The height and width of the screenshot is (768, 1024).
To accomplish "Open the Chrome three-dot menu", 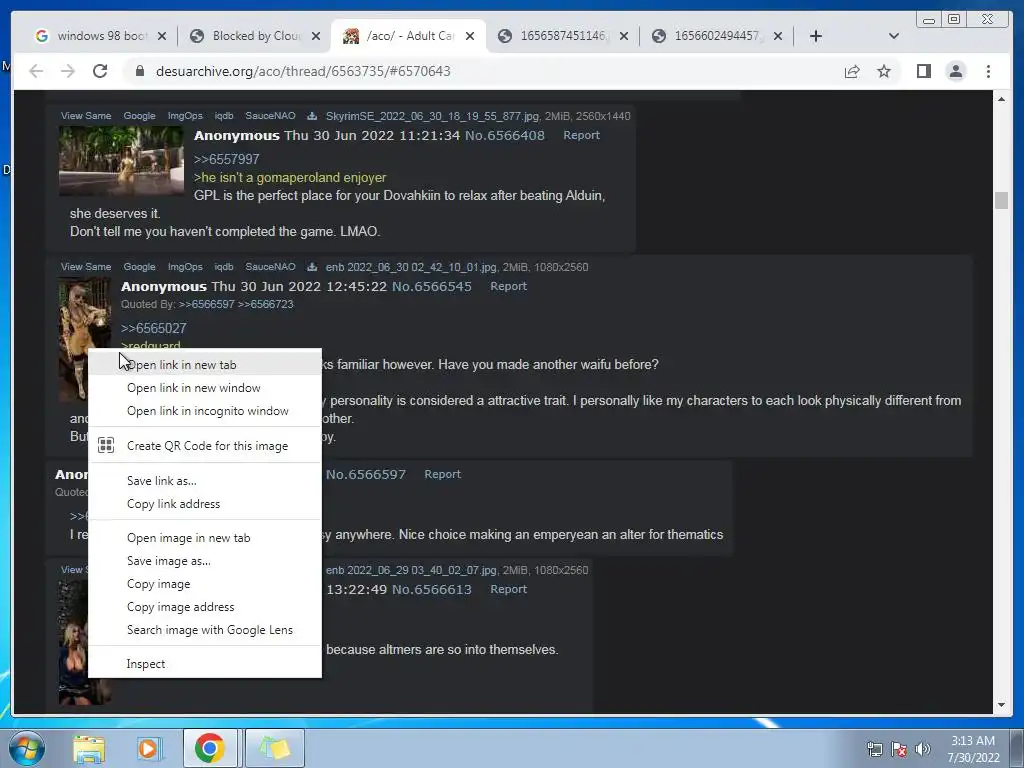I will (x=988, y=71).
